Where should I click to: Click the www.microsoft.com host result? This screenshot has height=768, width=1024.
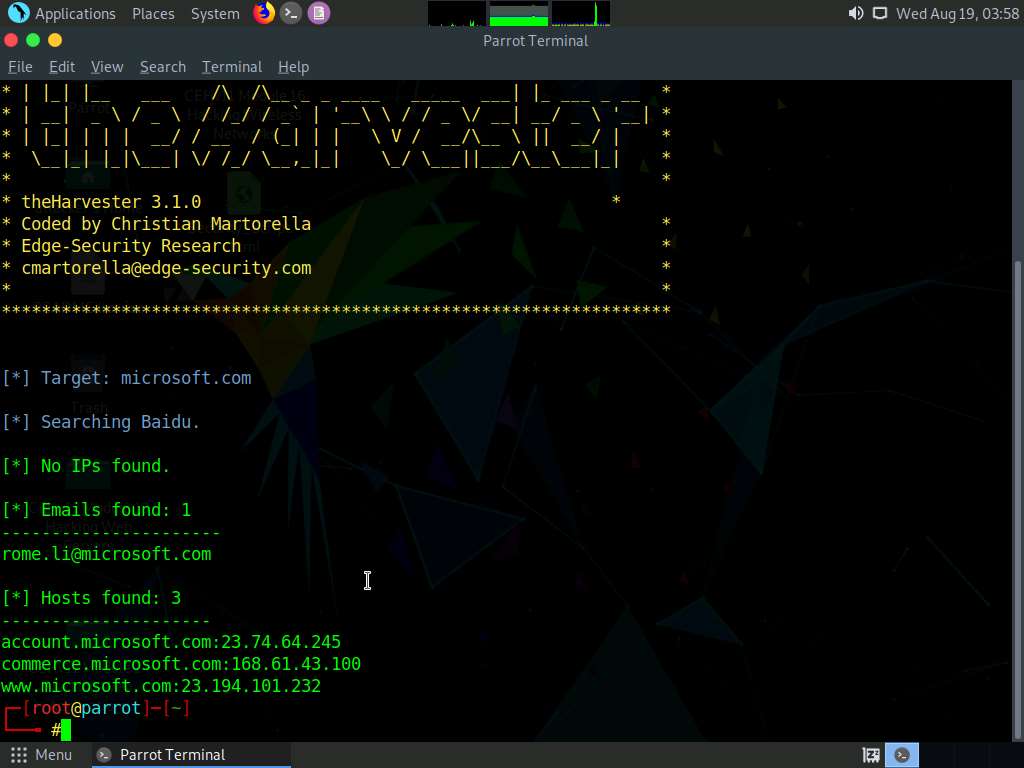point(161,686)
